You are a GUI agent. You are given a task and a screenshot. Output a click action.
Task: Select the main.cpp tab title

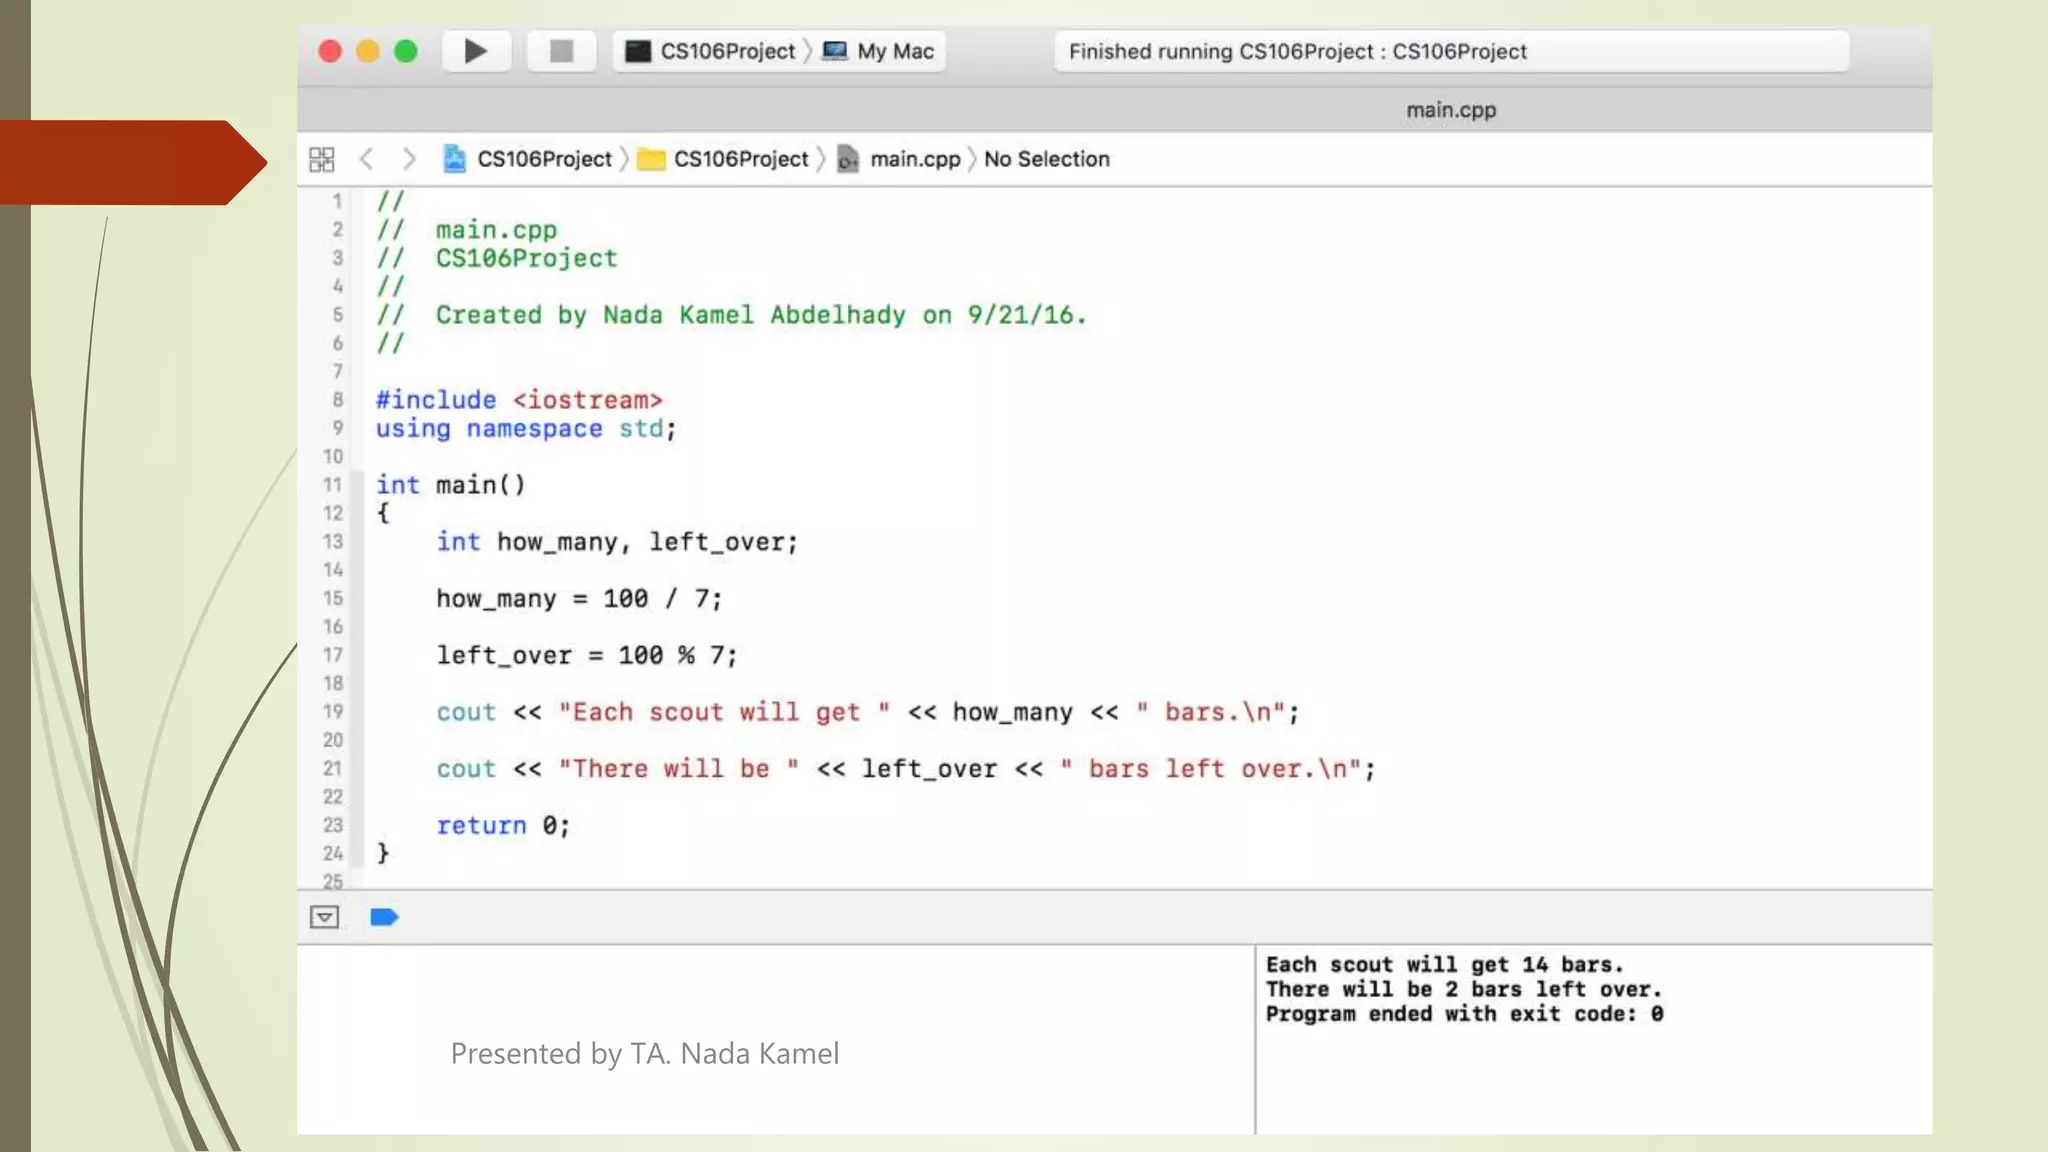(x=1451, y=110)
